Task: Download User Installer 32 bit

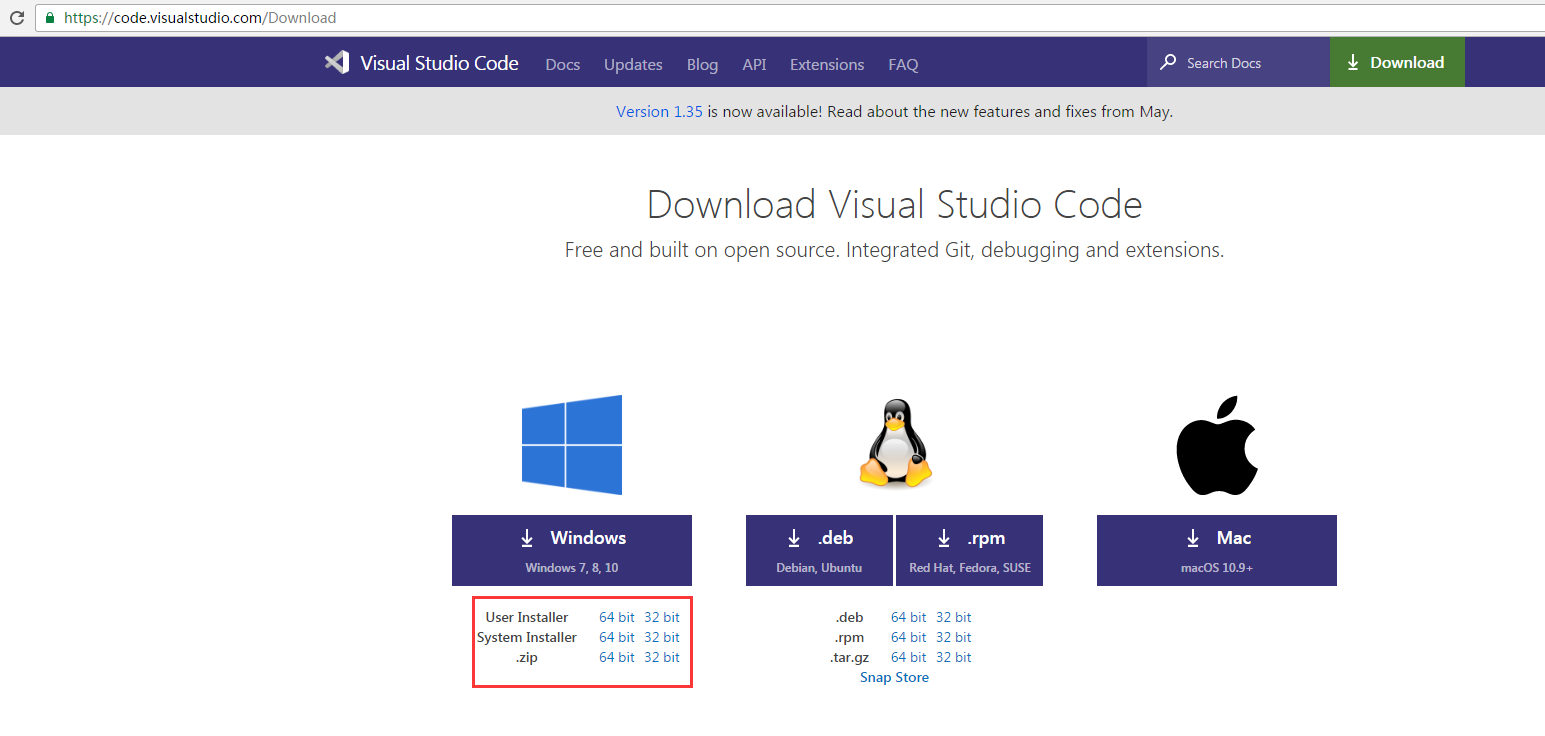Action: coord(662,617)
